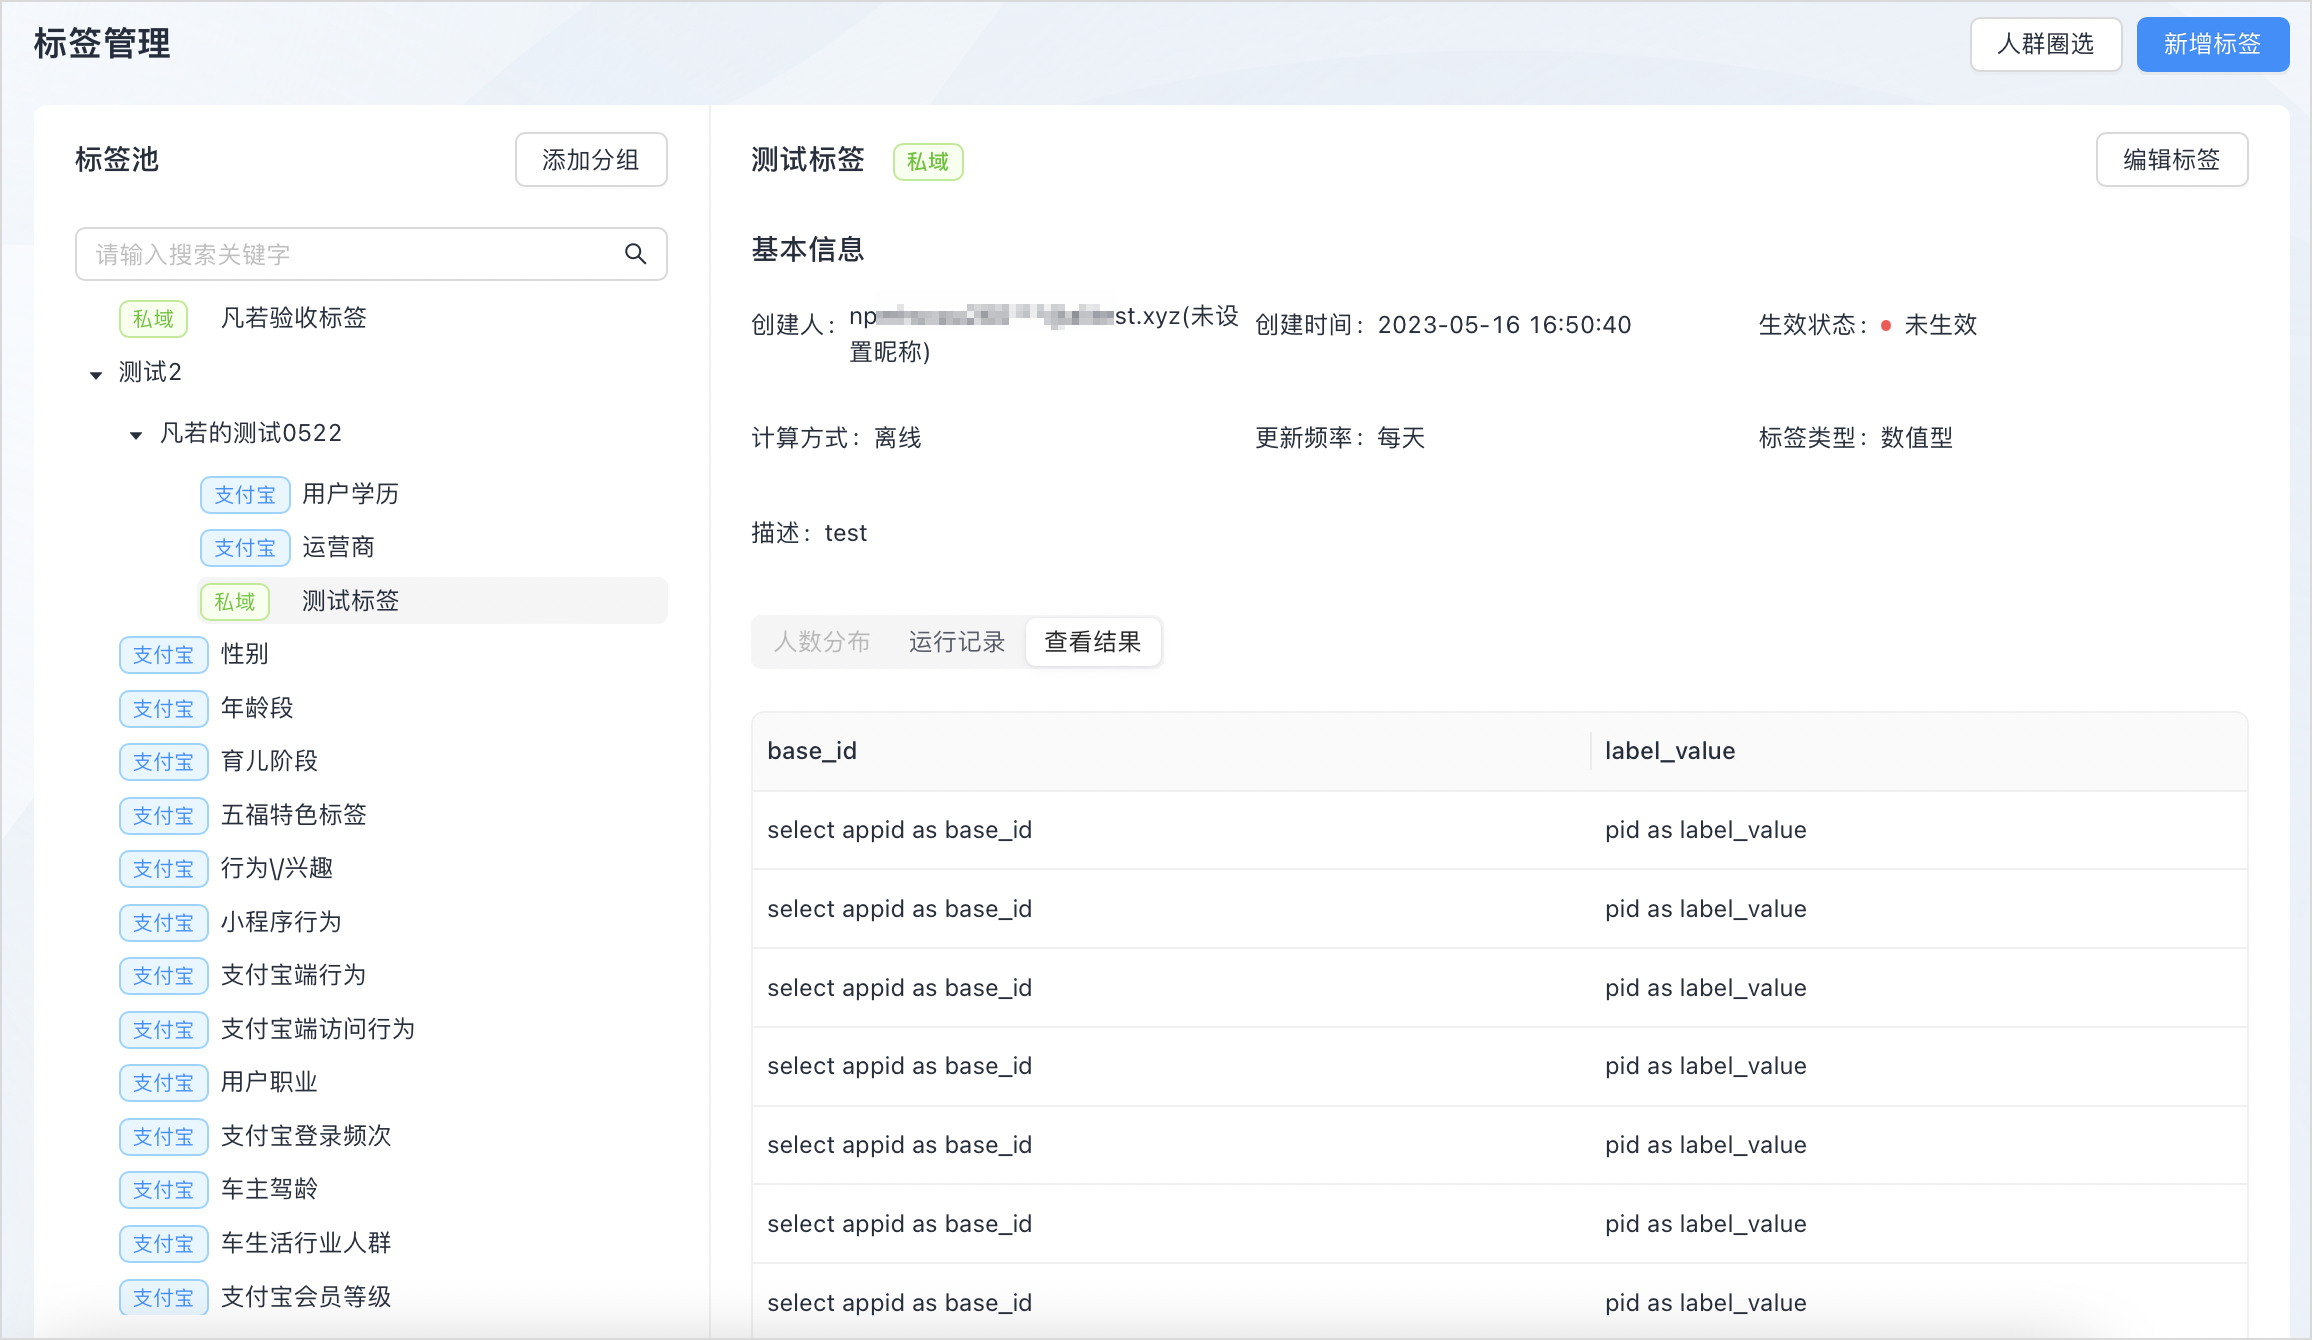Click the 支付宝 badge next to 用户学历

coord(245,494)
